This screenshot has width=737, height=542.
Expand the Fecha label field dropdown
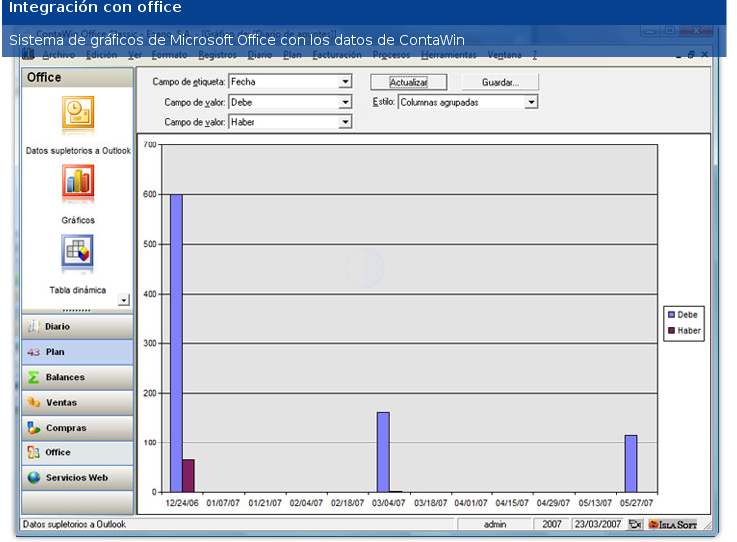(x=345, y=81)
